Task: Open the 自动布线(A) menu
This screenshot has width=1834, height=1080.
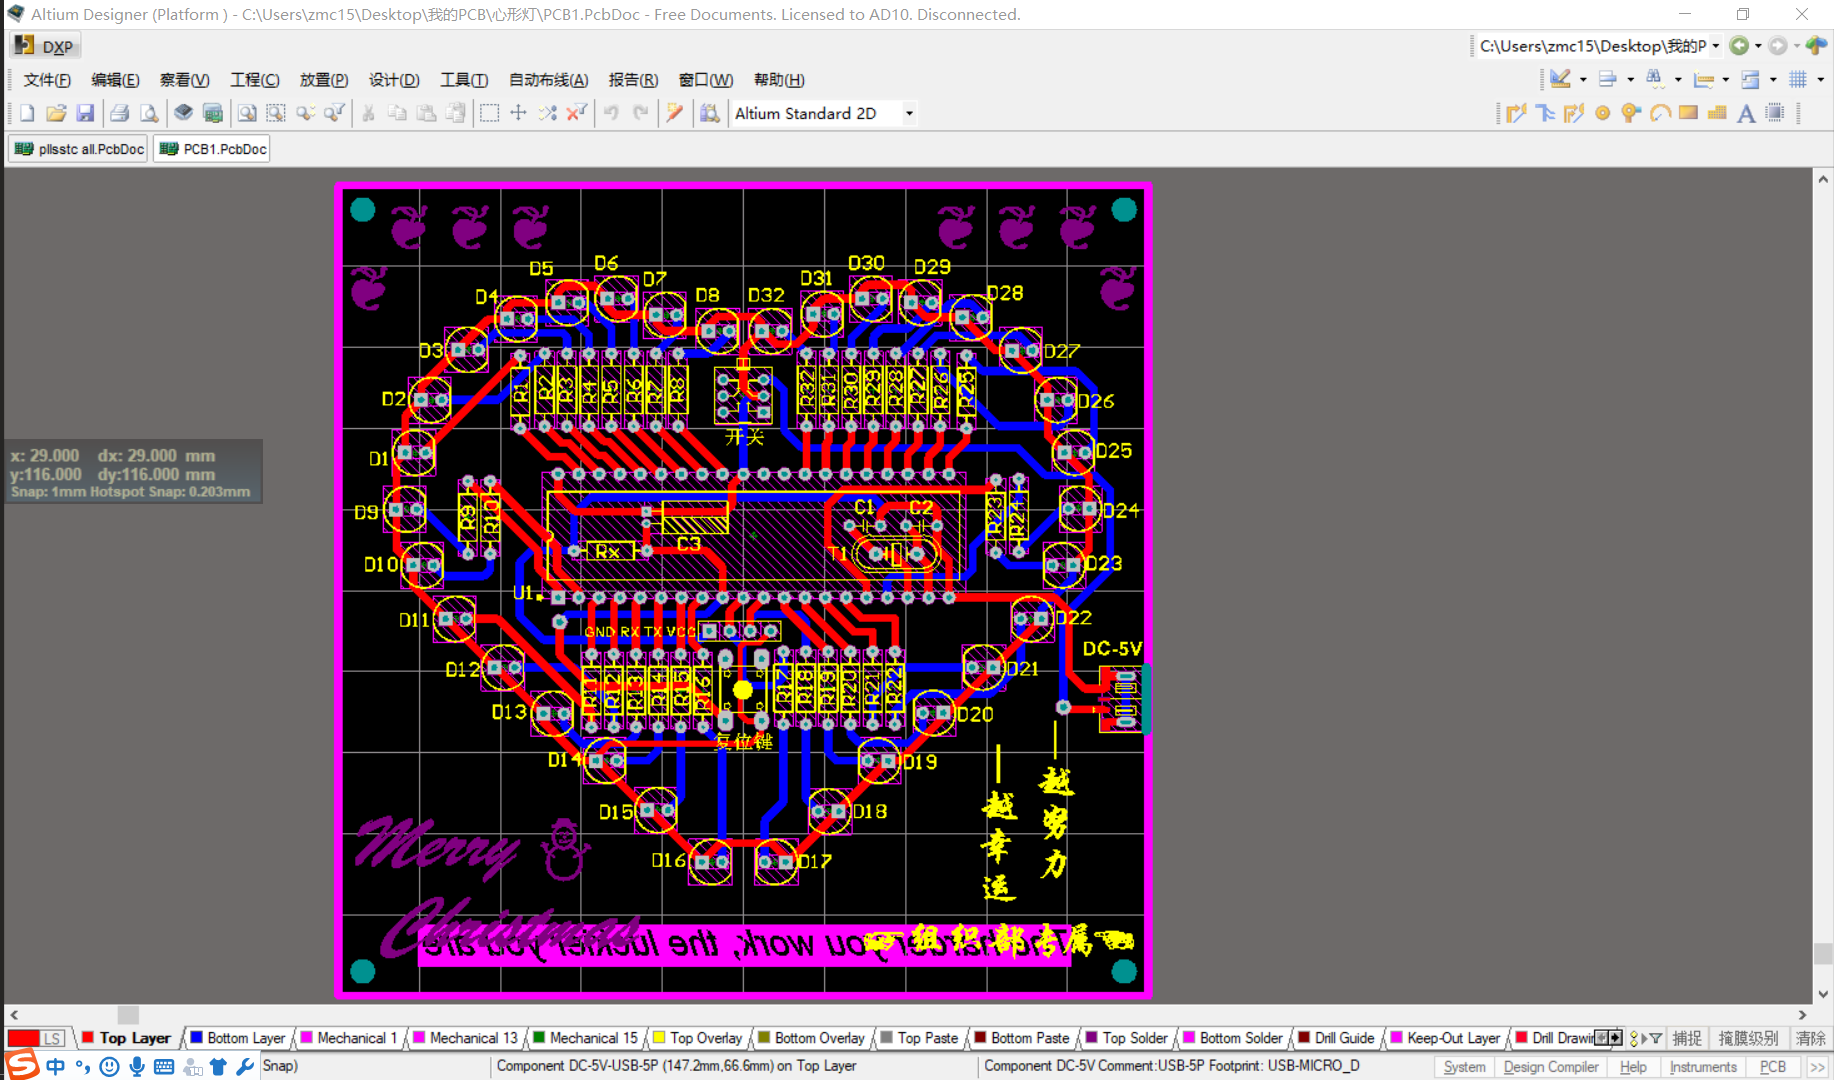Action: 548,80
